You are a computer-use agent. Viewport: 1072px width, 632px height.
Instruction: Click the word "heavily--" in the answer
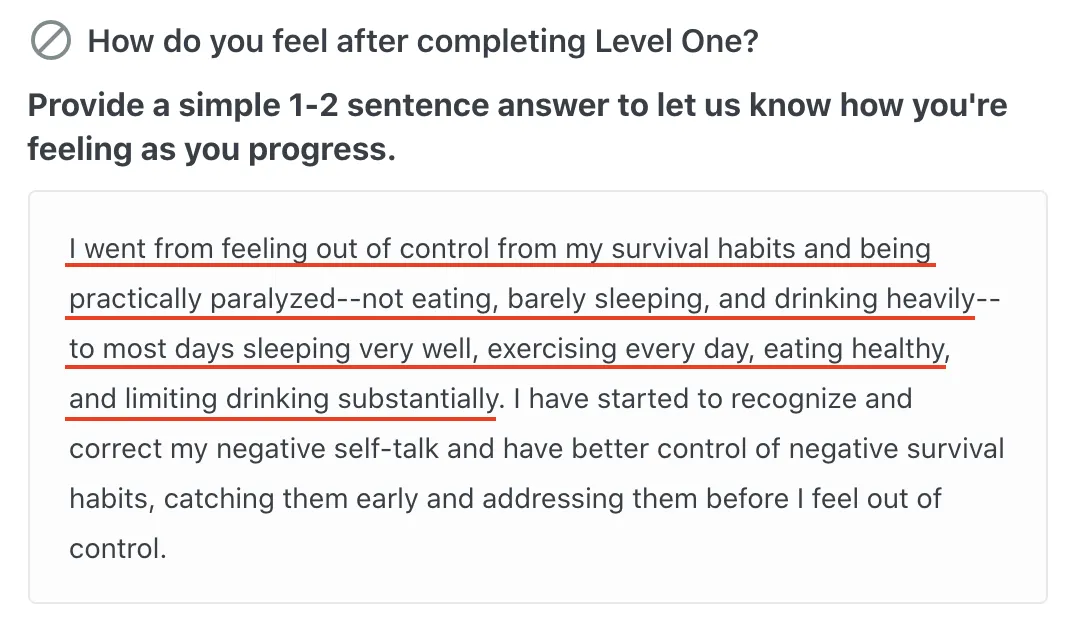[943, 299]
